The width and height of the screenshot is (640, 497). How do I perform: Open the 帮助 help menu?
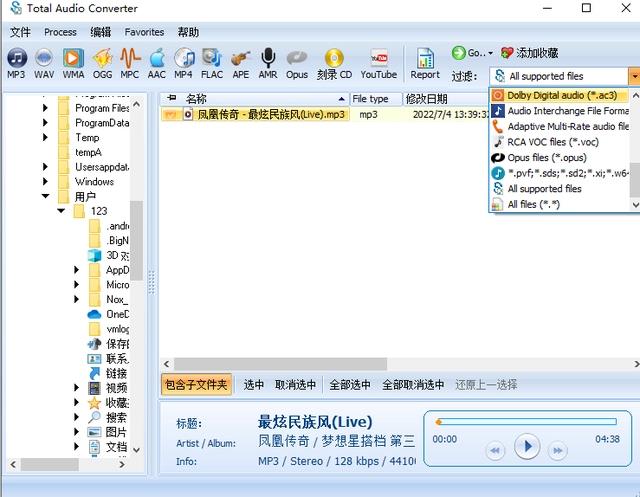pos(188,32)
